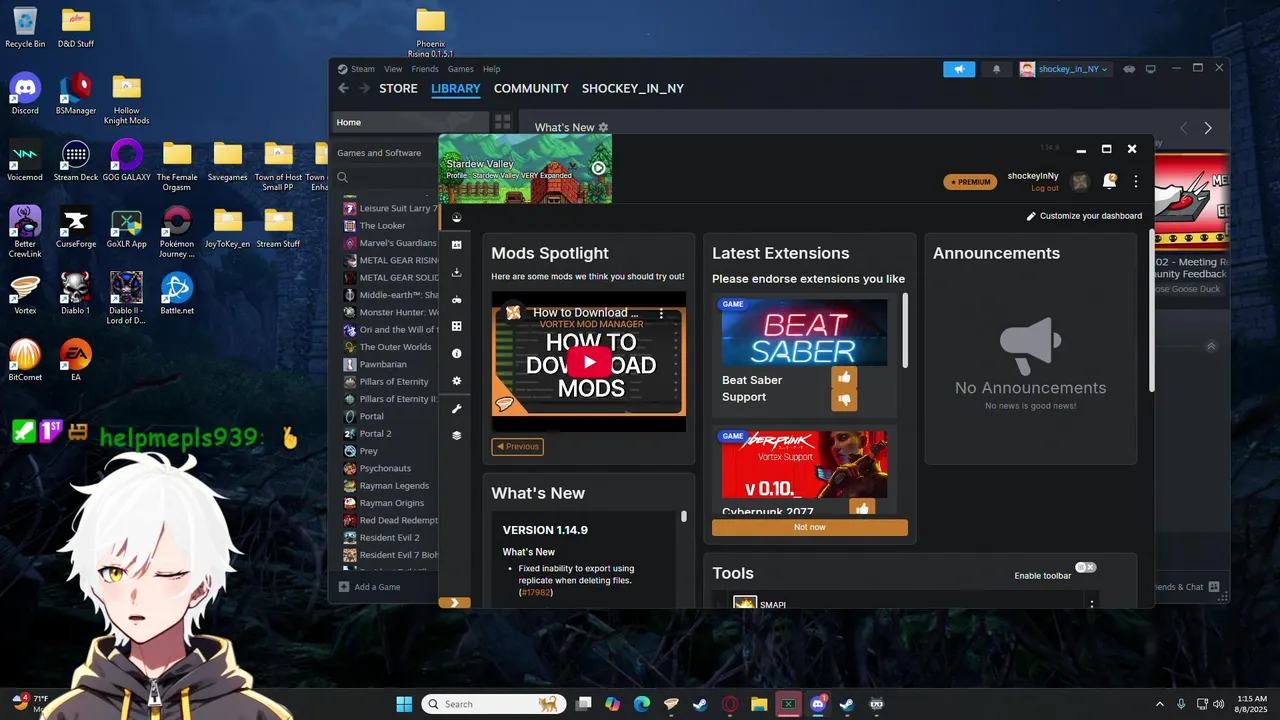1280x720 pixels.
Task: Click shockeyInNy user avatar in Vortex
Action: tap(1080, 182)
